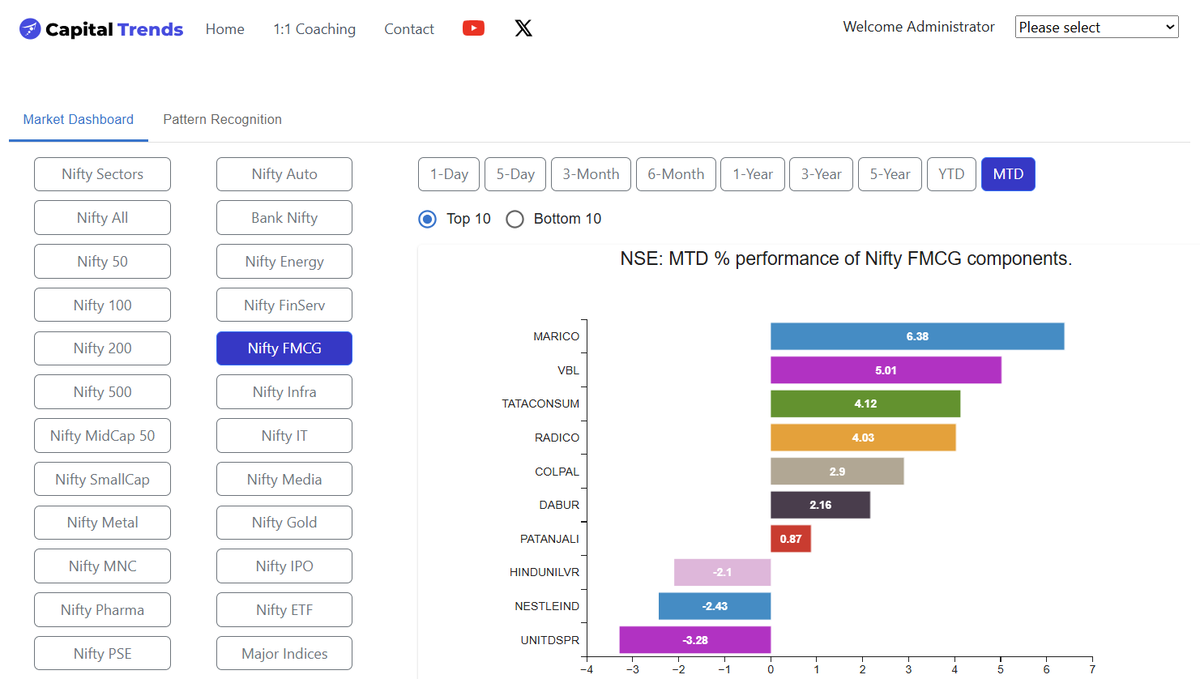
Task: Click the UNITDSPR -3.28 chart bar
Action: (x=695, y=640)
